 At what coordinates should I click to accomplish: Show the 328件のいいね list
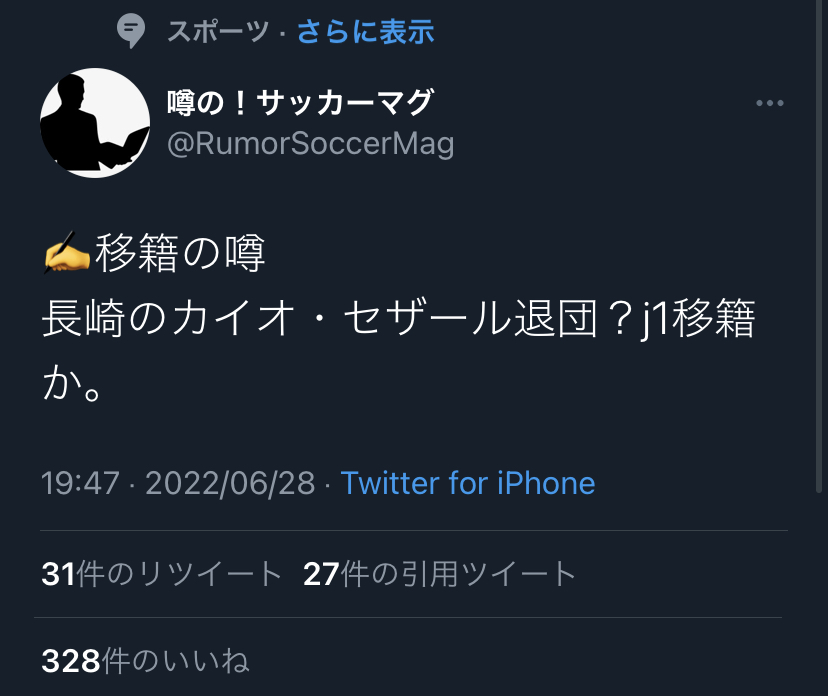145,661
